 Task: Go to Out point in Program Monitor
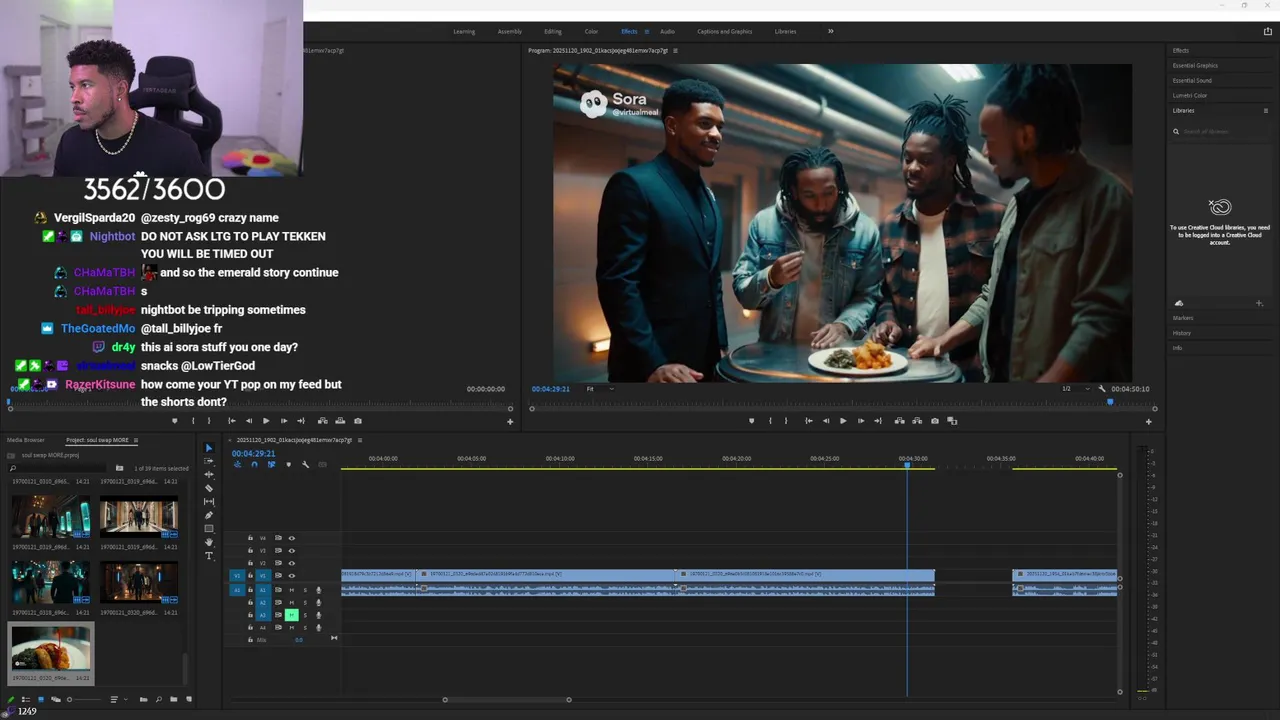coord(878,421)
